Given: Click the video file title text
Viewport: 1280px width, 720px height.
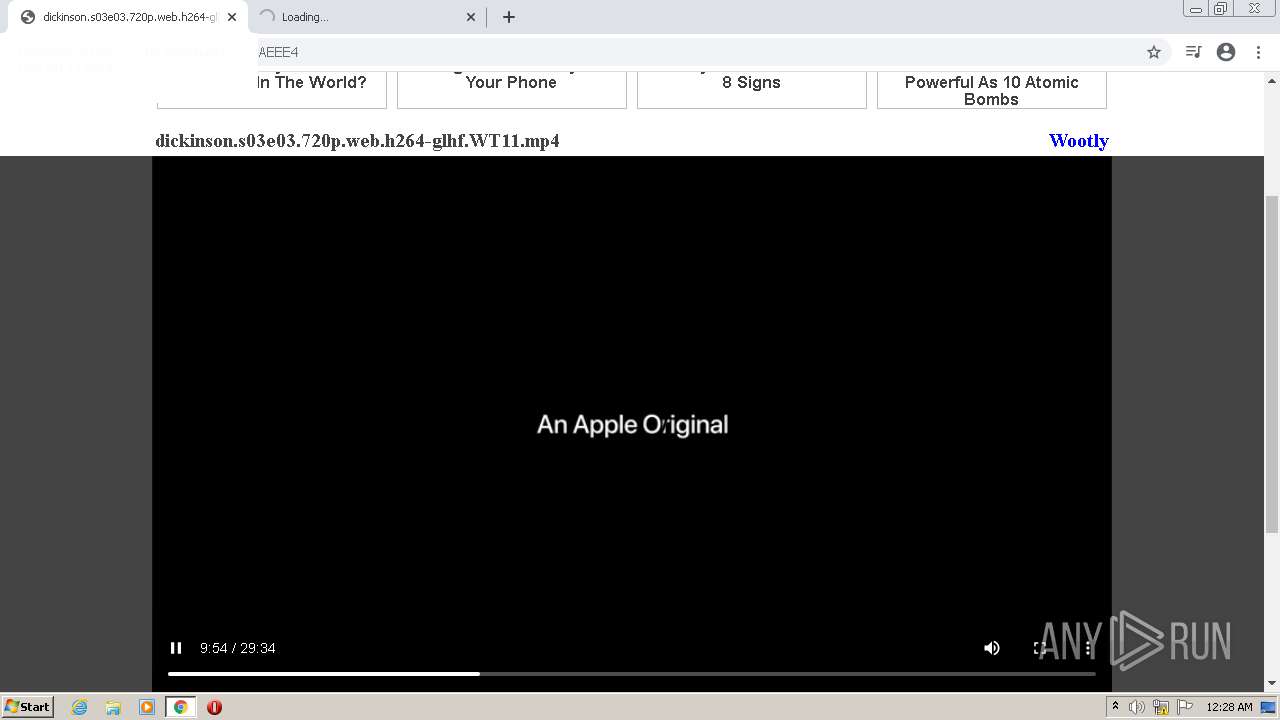Looking at the screenshot, I should (x=357, y=140).
